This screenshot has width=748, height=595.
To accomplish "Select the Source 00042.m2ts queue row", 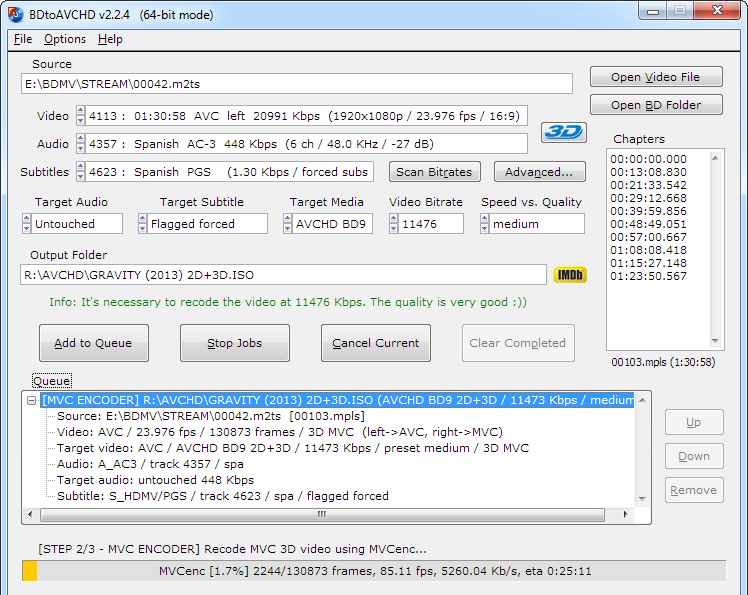I will 210,416.
